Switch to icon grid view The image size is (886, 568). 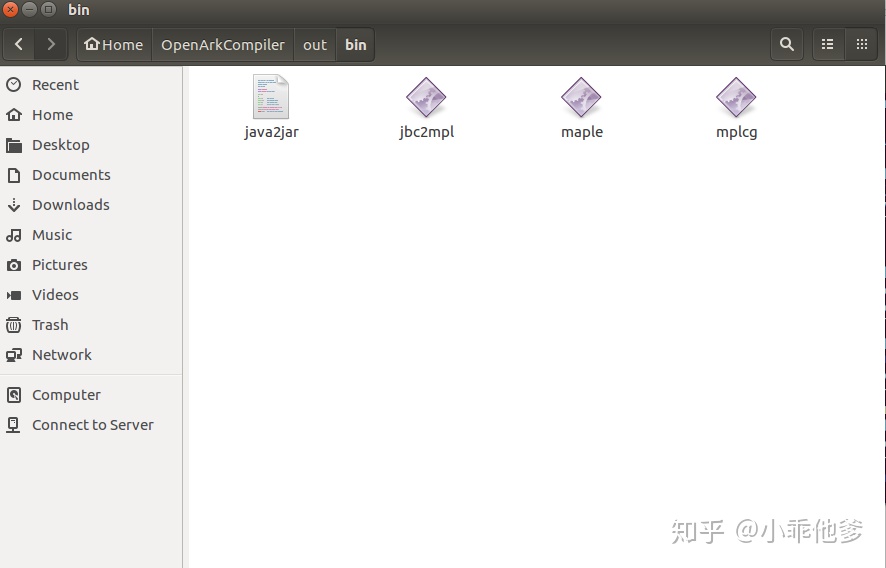[861, 44]
